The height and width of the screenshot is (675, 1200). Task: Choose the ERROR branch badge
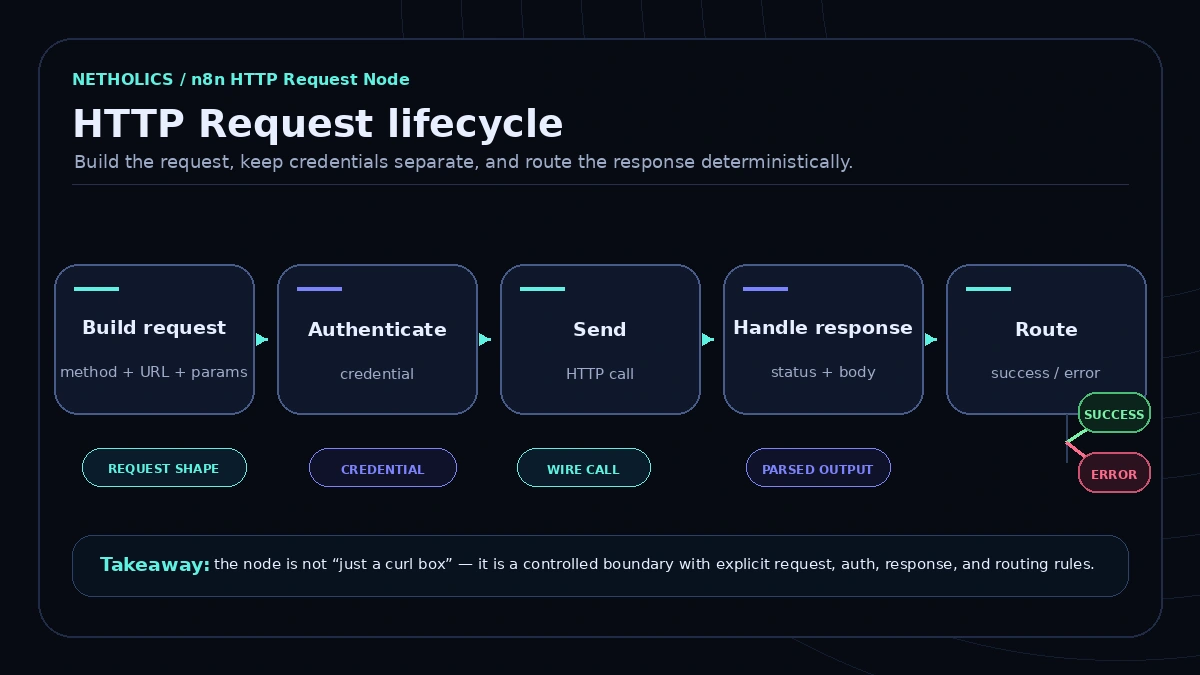1114,473
